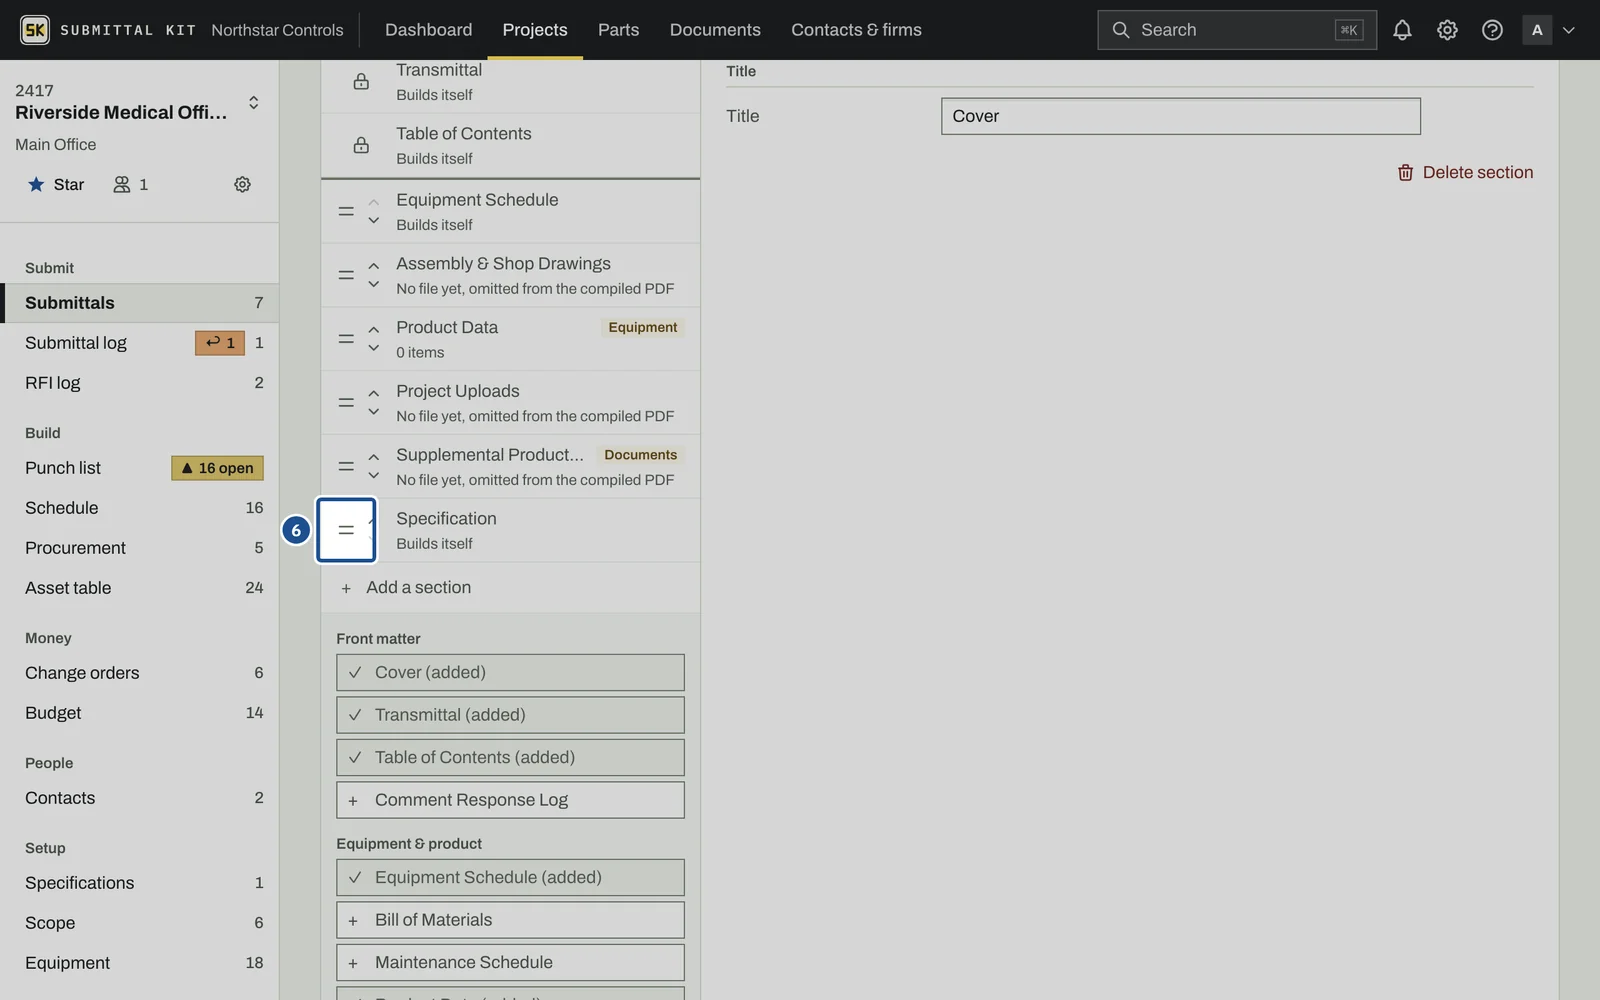This screenshot has height=1000, width=1600.
Task: Click the Submittal Kit logo icon
Action: 35,30
